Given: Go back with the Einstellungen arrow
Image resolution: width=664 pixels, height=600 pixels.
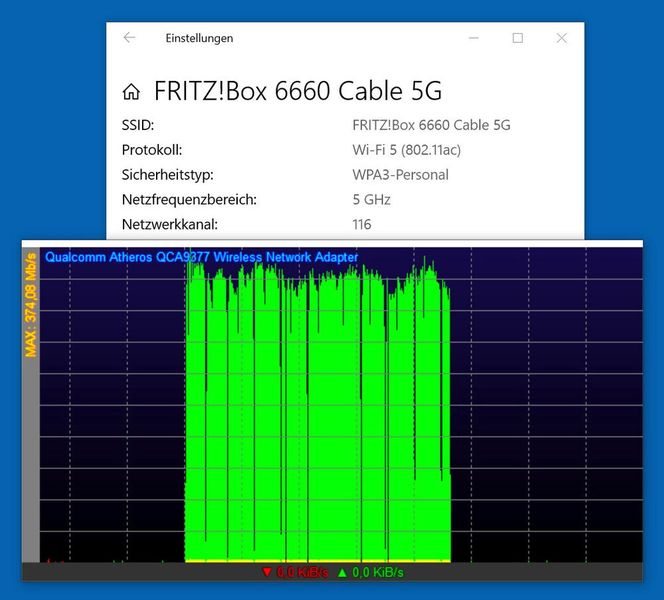Looking at the screenshot, I should coord(129,38).
